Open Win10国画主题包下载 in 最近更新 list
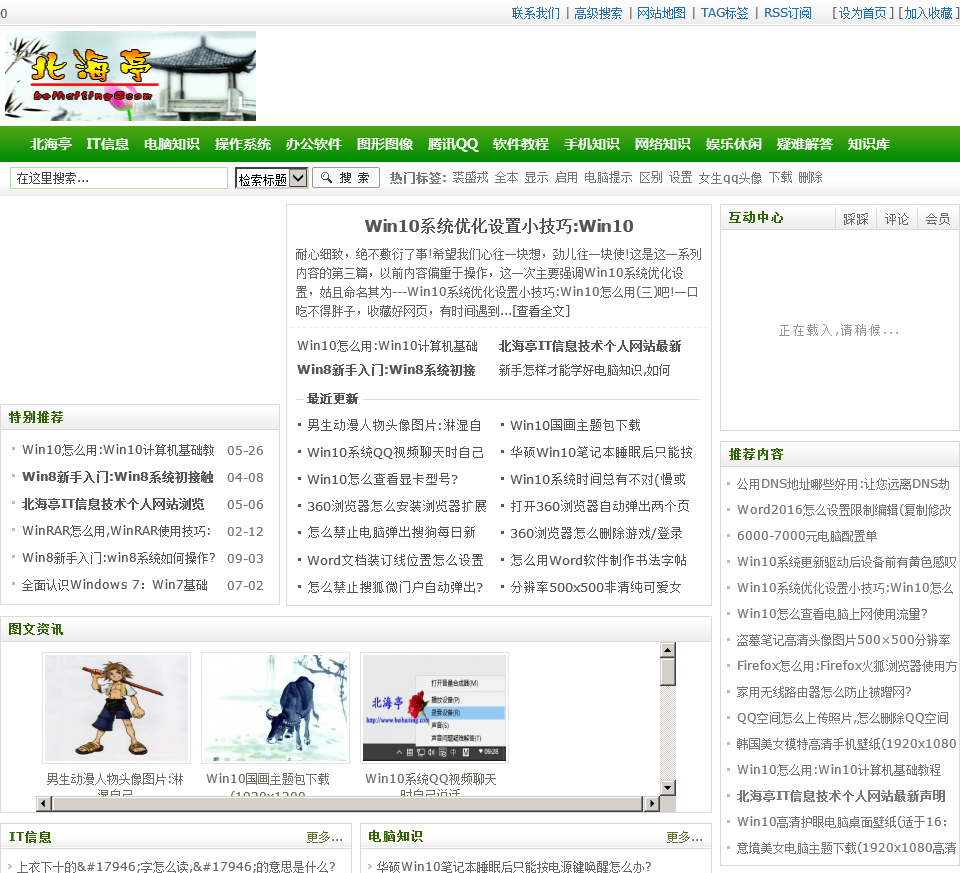960x873 pixels. coord(576,425)
